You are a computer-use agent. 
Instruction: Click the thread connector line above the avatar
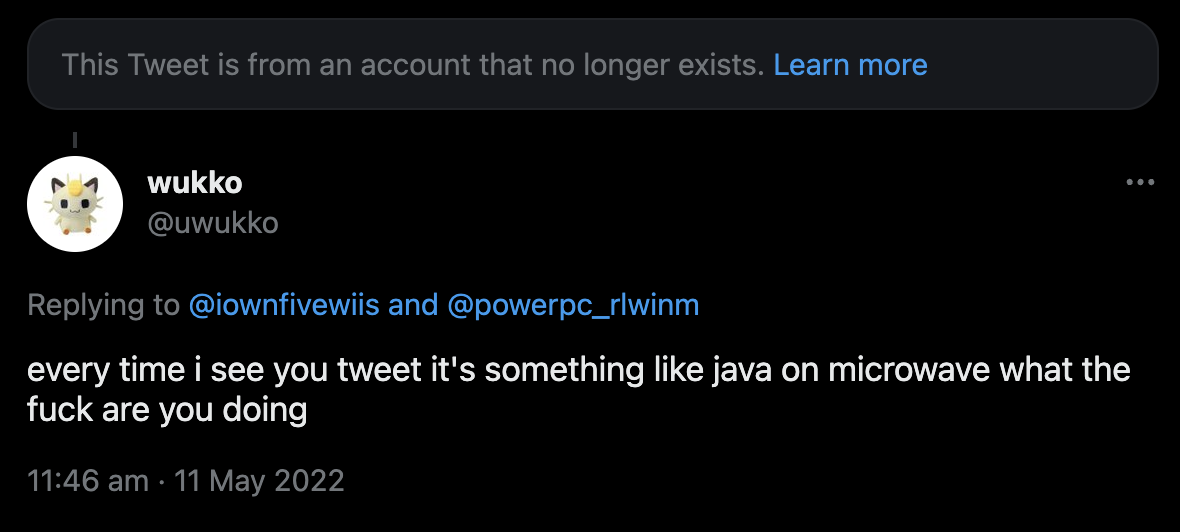[x=75, y=141]
